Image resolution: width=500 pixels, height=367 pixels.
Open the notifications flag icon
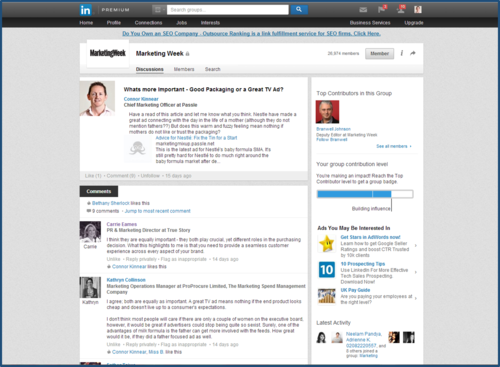pyautogui.click(x=382, y=9)
